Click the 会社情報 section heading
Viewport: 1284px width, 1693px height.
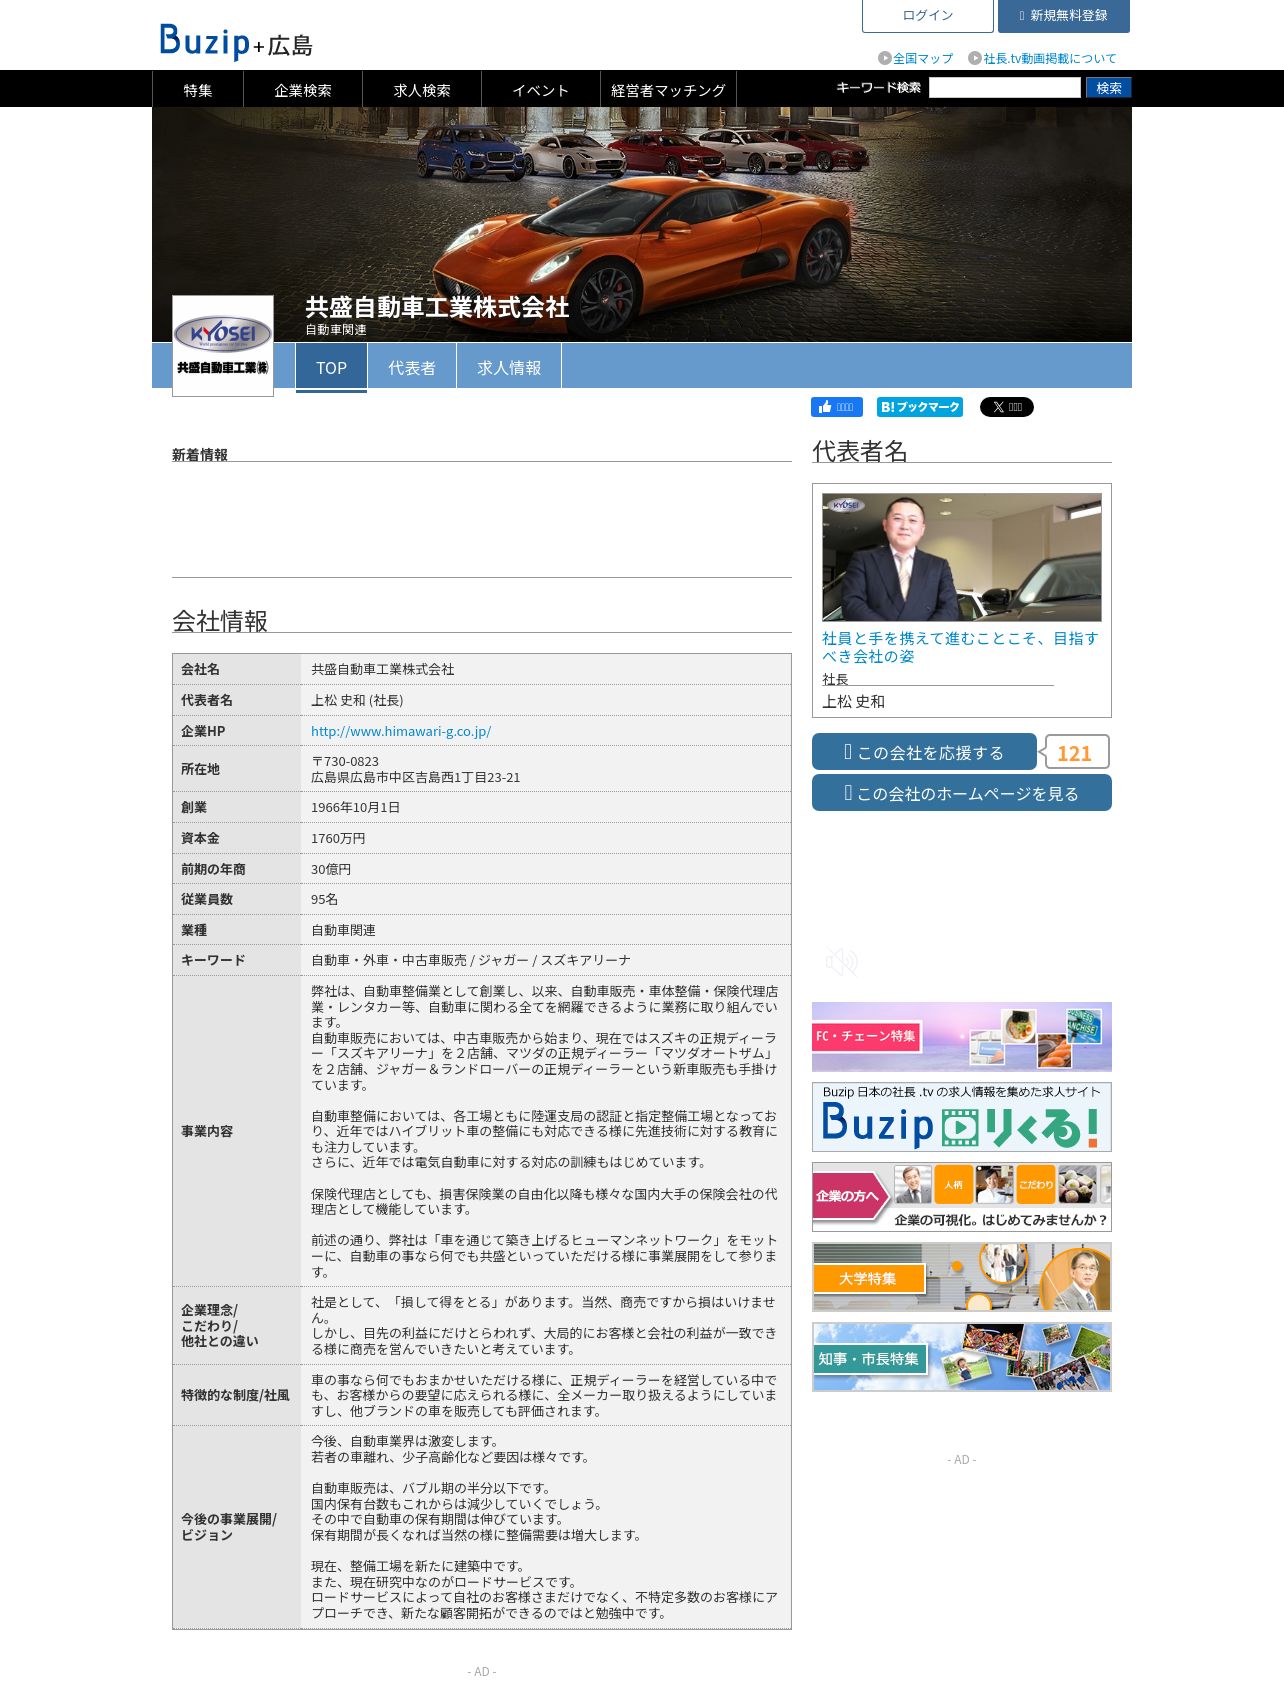220,621
